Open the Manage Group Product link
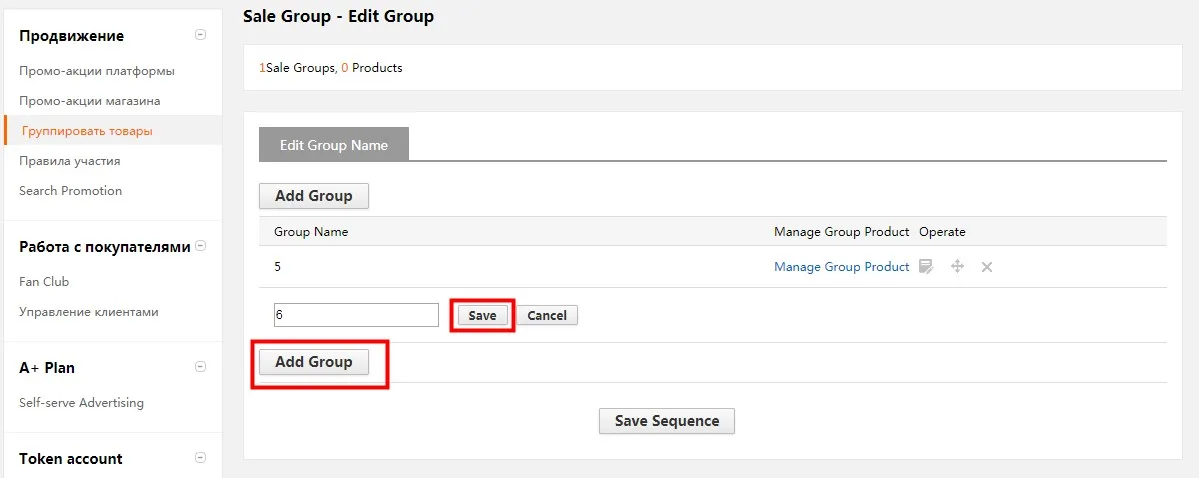 click(x=842, y=267)
